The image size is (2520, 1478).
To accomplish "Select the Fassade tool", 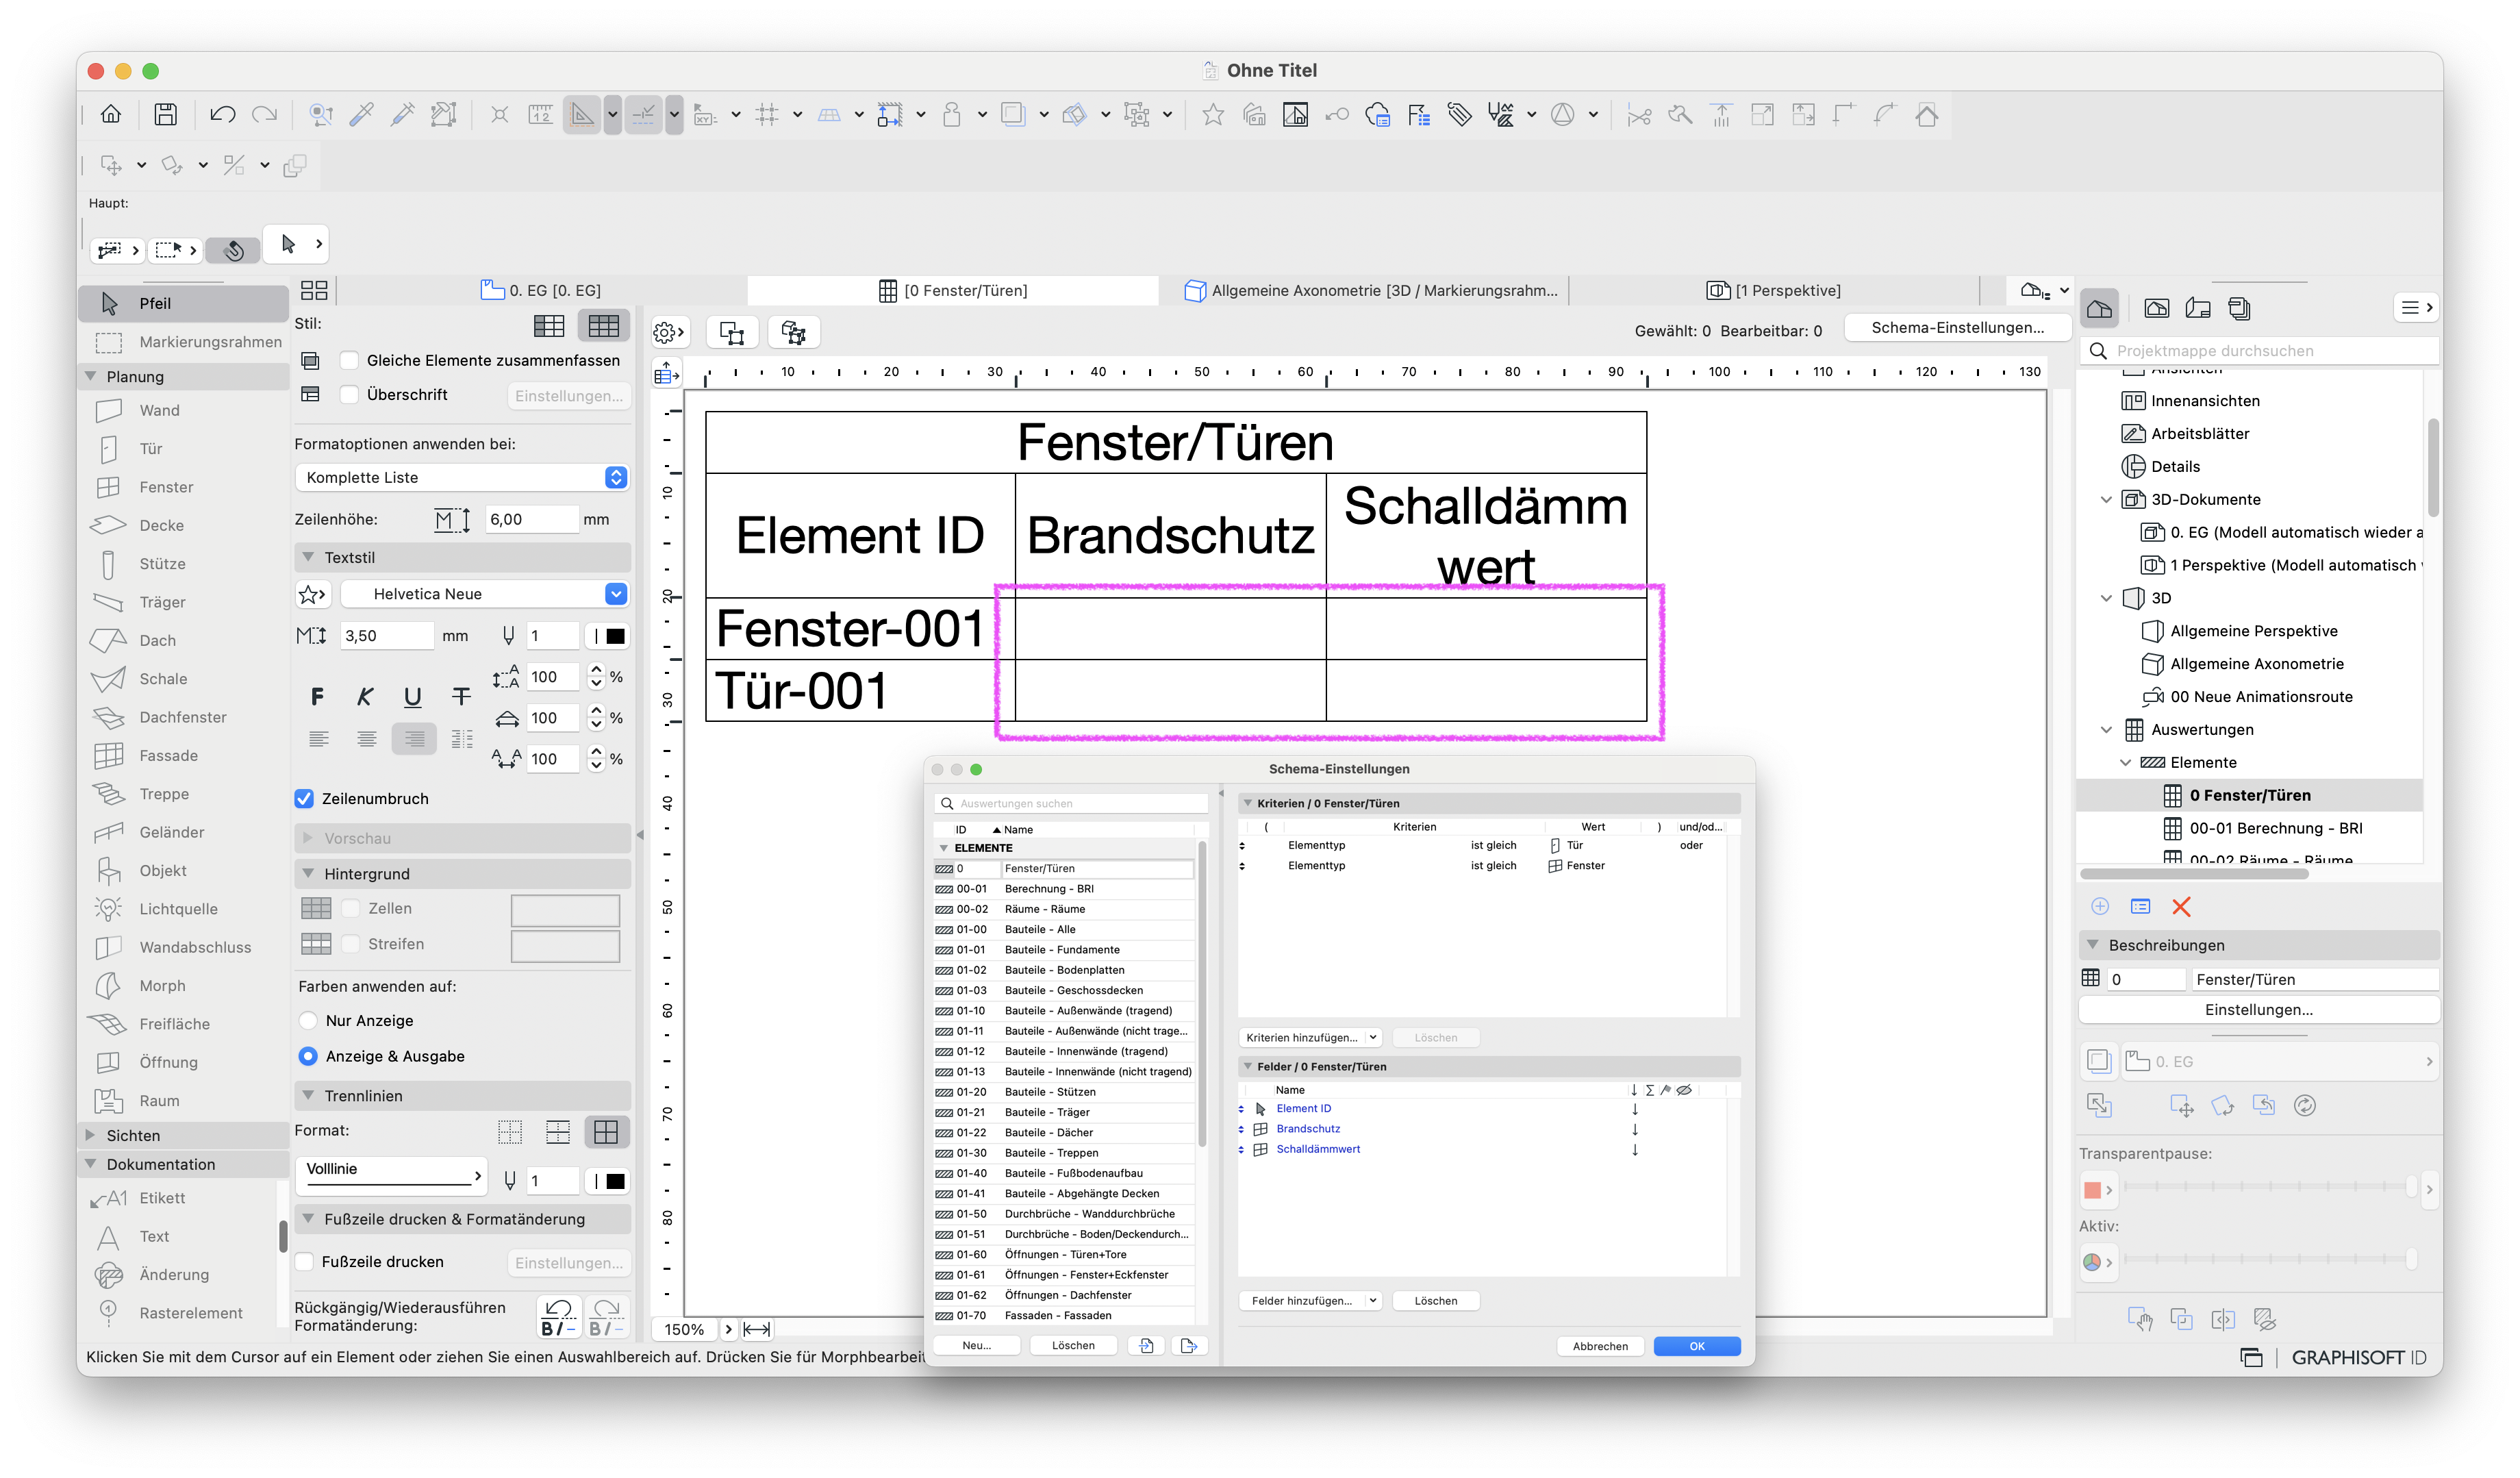I will click(183, 756).
